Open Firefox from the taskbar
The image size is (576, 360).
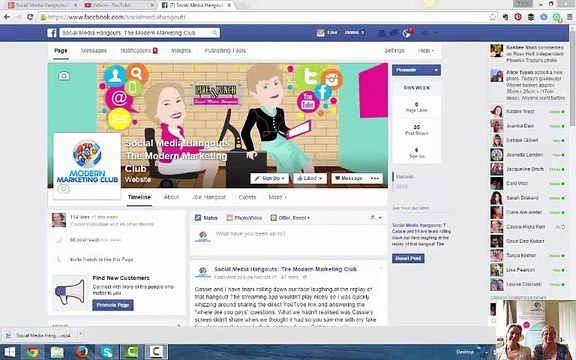pyautogui.click(x=82, y=352)
